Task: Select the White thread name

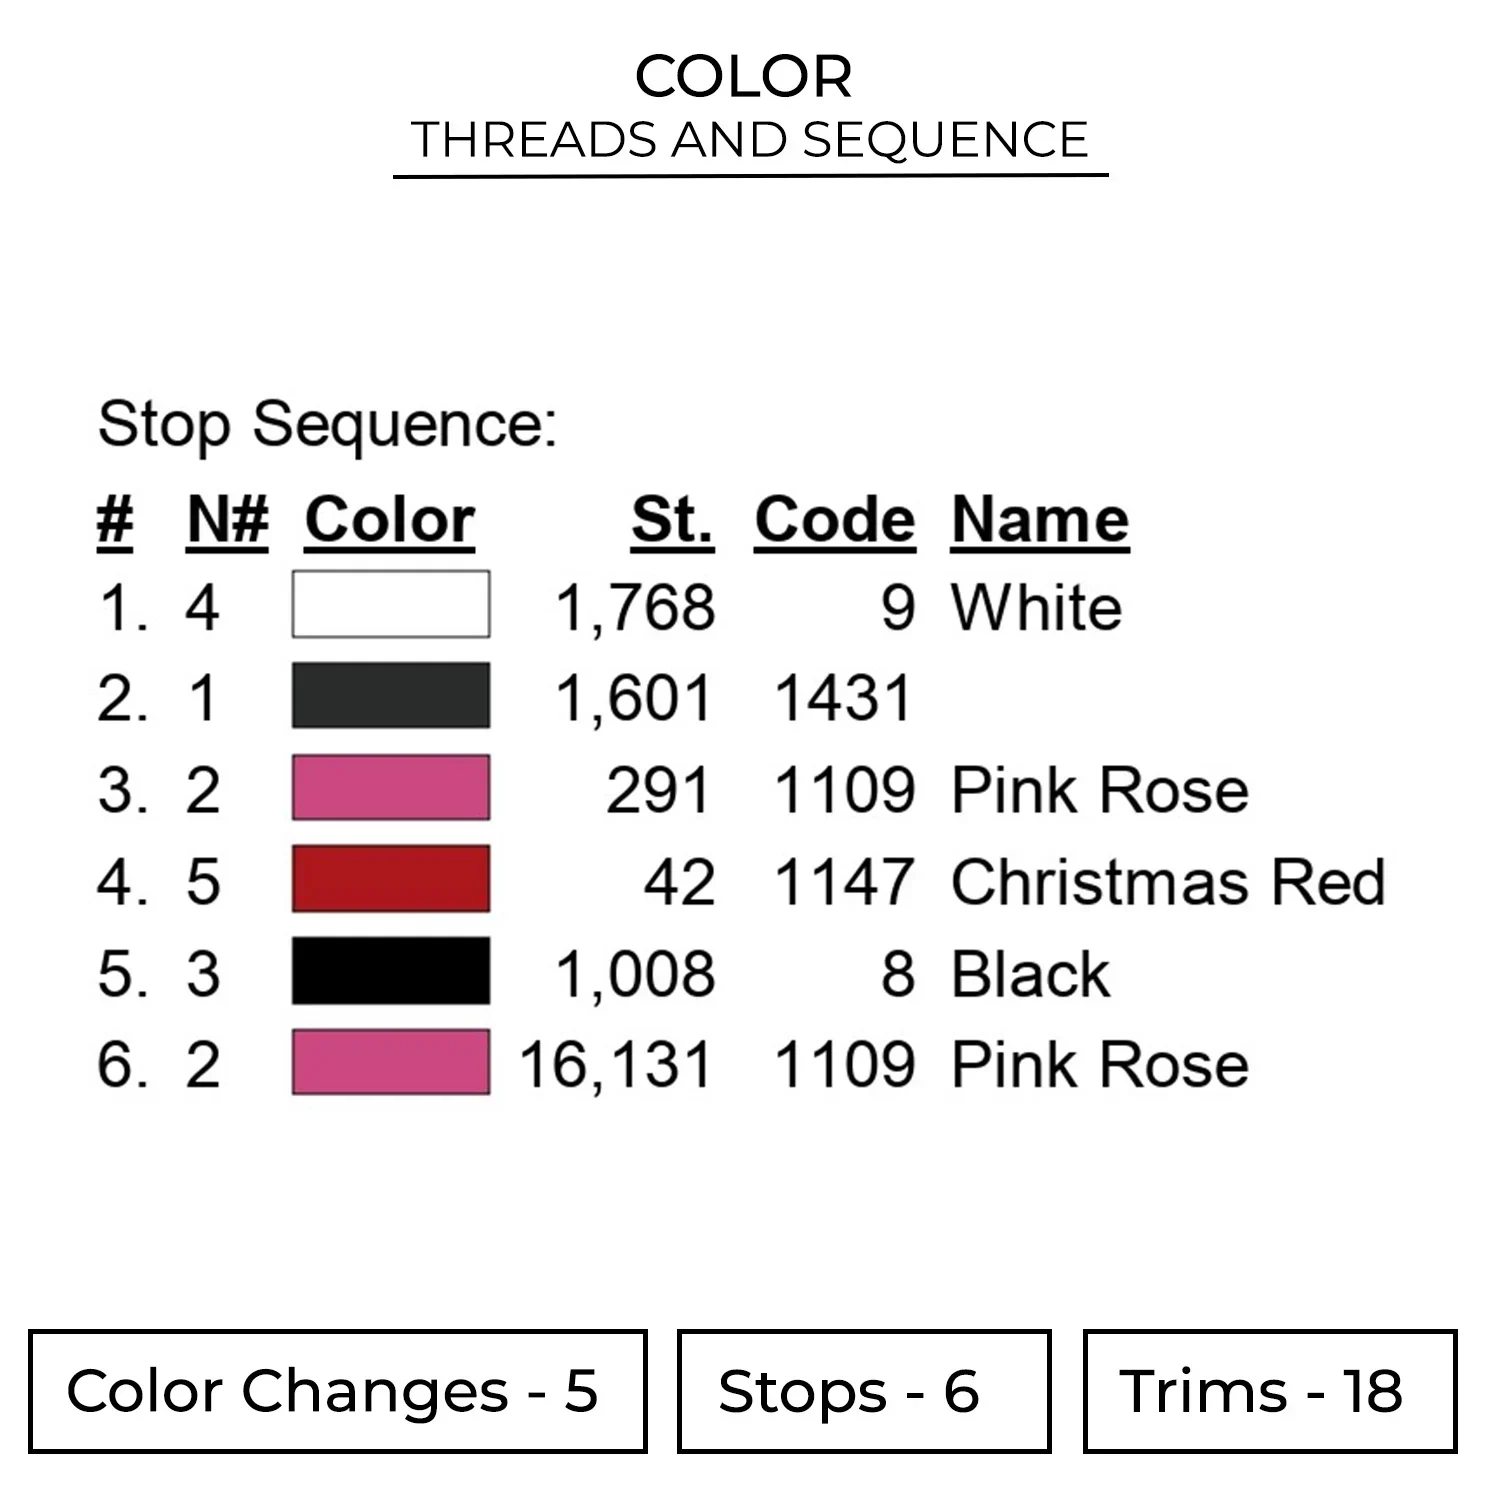Action: click(x=1036, y=607)
